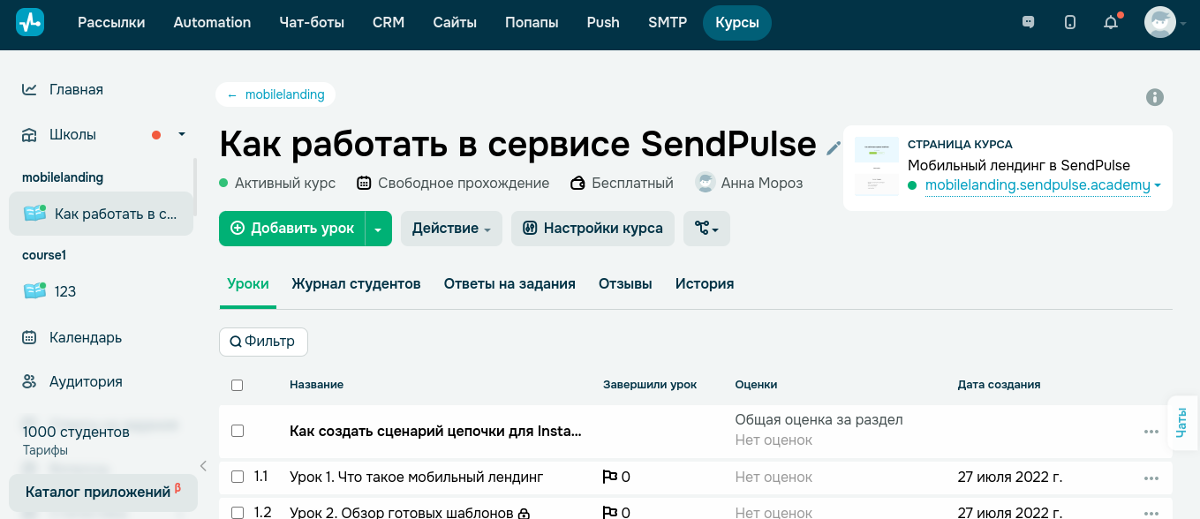Expand the Школы sidebar section
The image size is (1200, 519).
[x=182, y=134]
